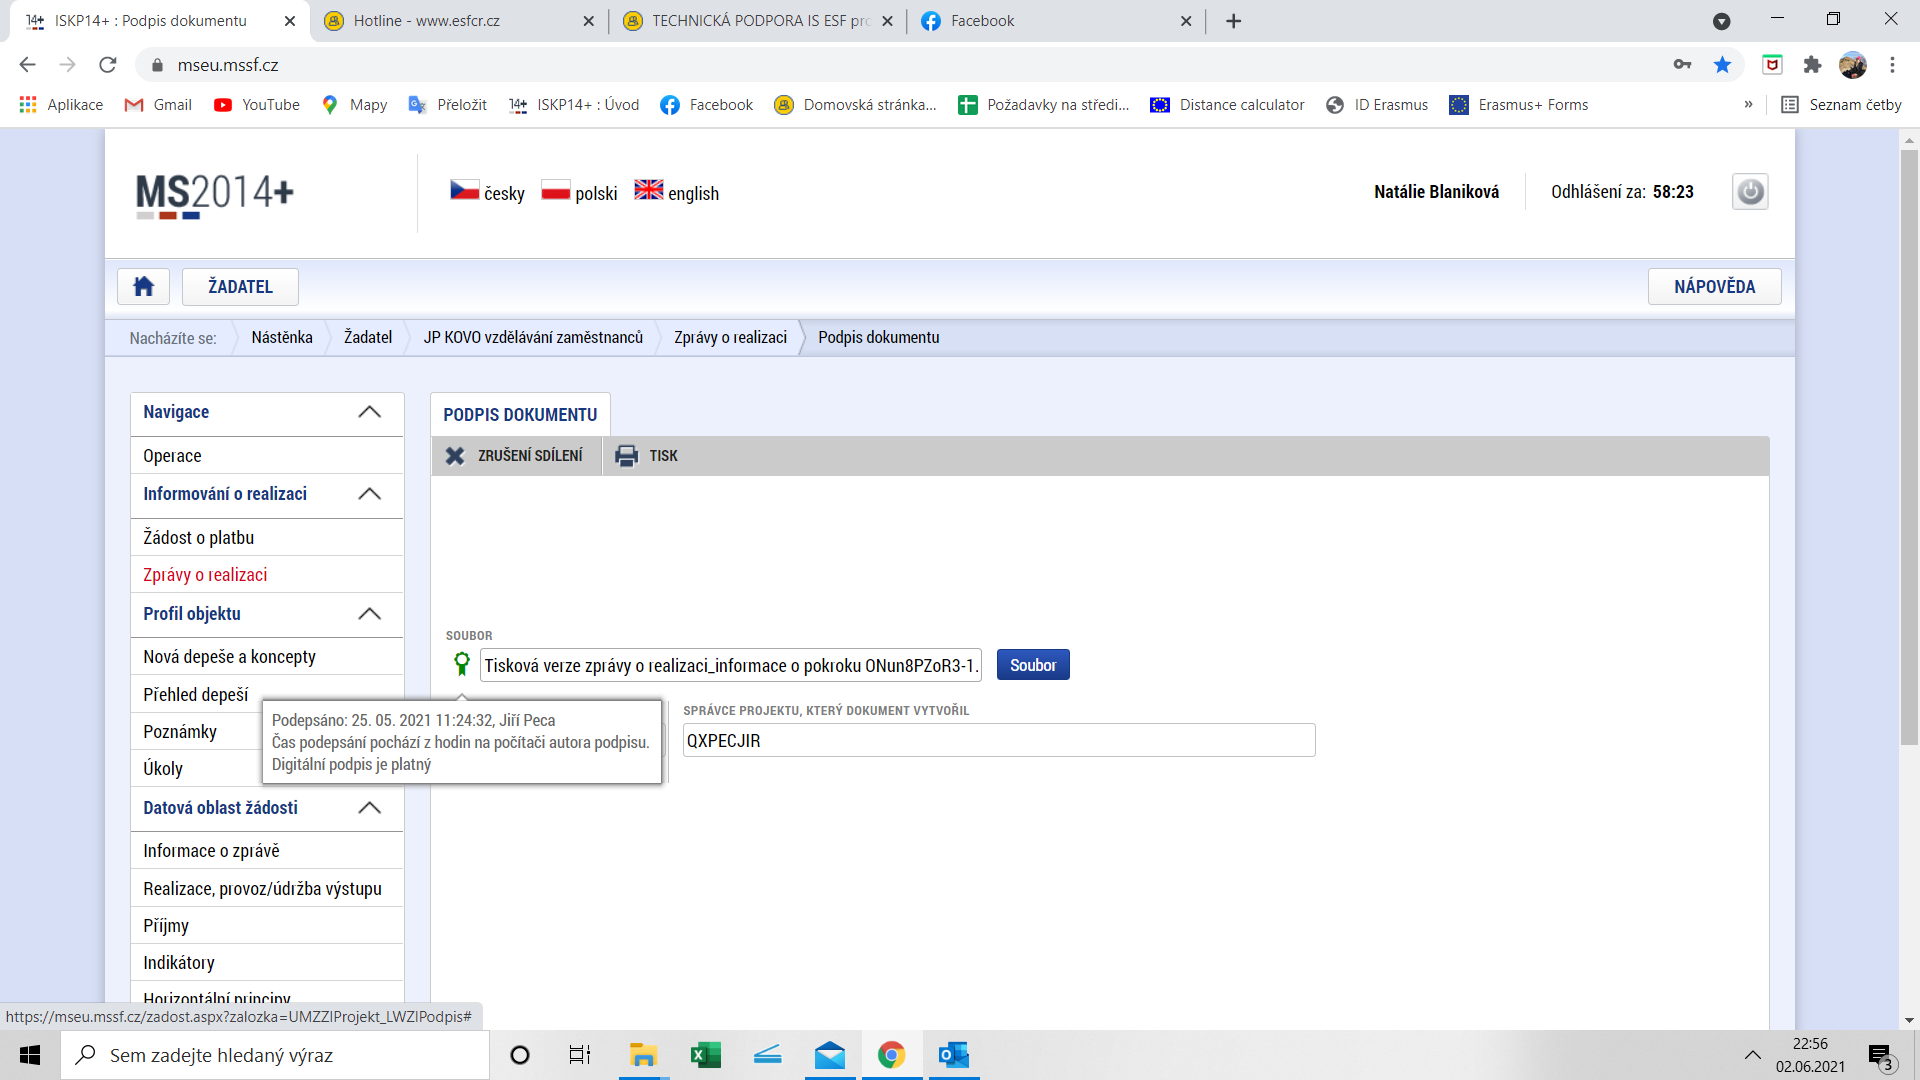This screenshot has width=1920, height=1080.
Task: Click the Nástěnka breadcrumb link
Action: pos(282,338)
